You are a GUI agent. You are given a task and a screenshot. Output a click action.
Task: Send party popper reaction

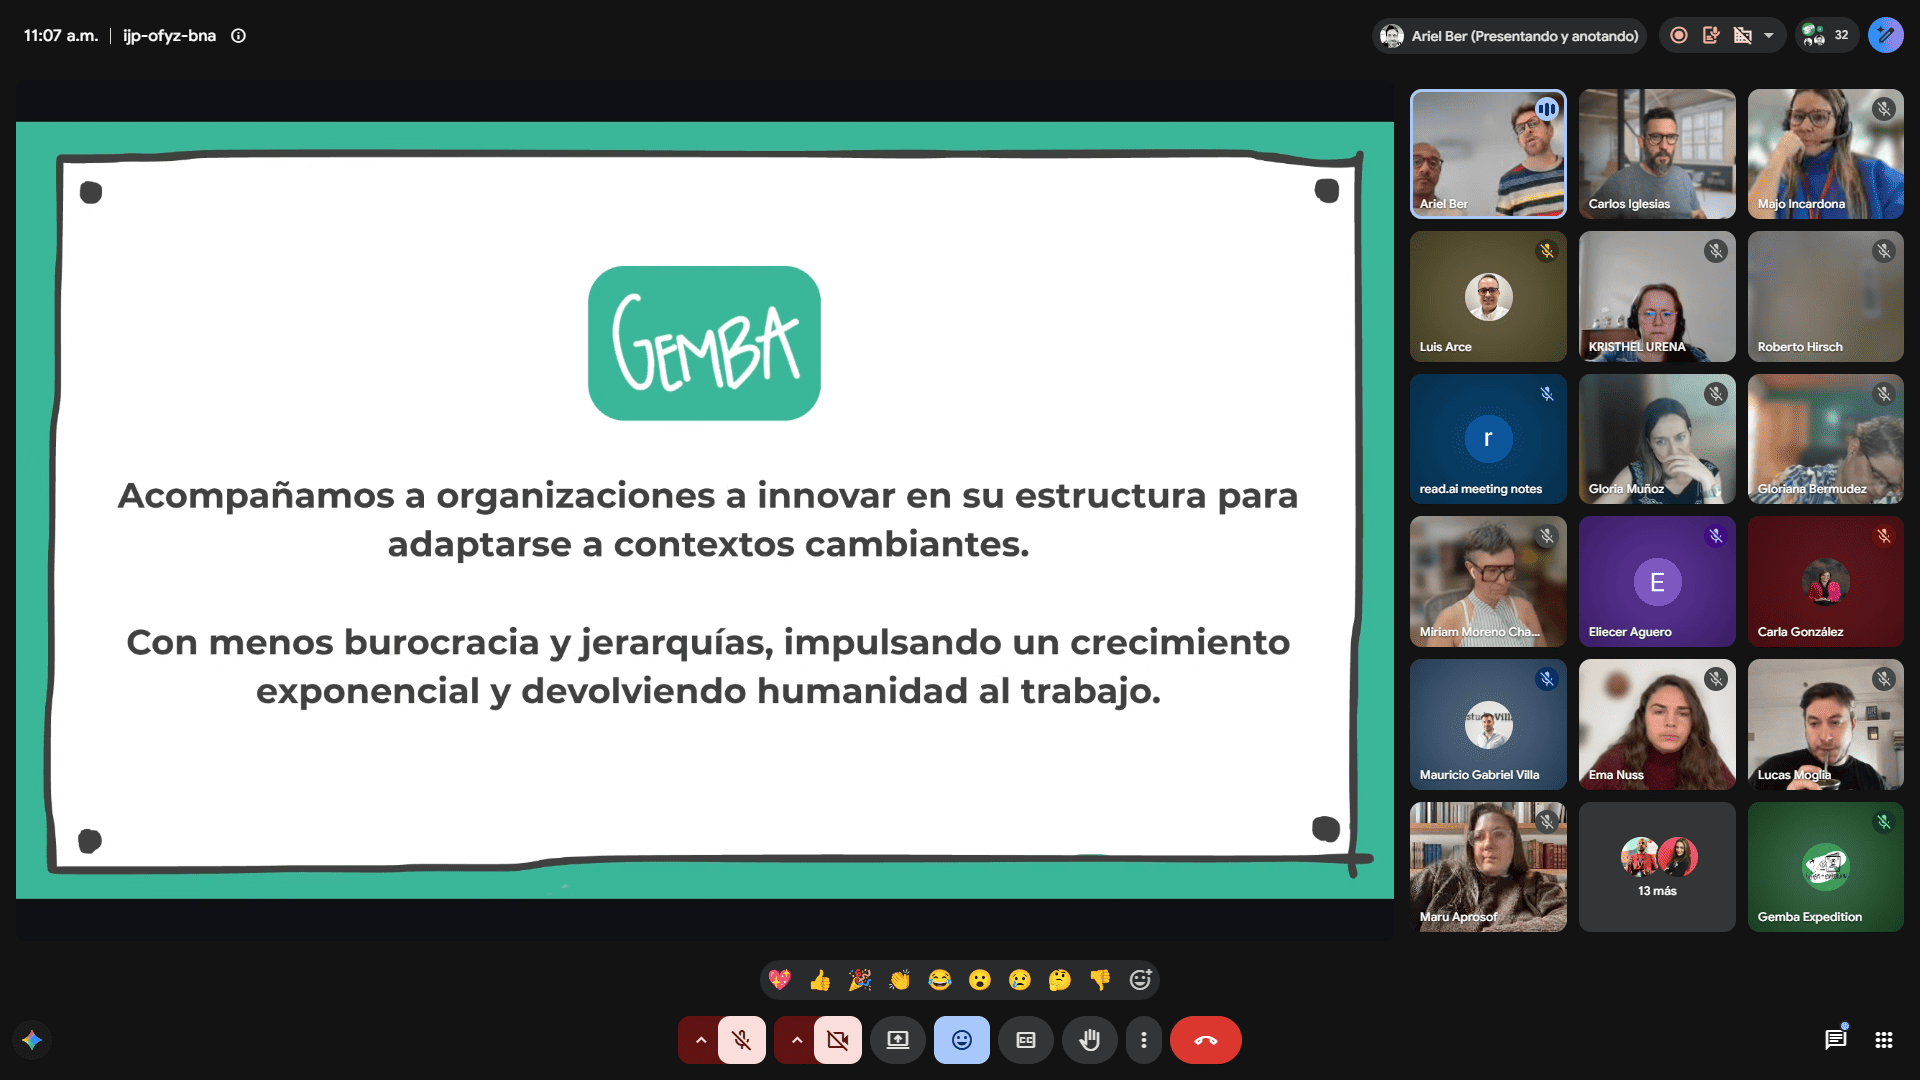tap(860, 980)
